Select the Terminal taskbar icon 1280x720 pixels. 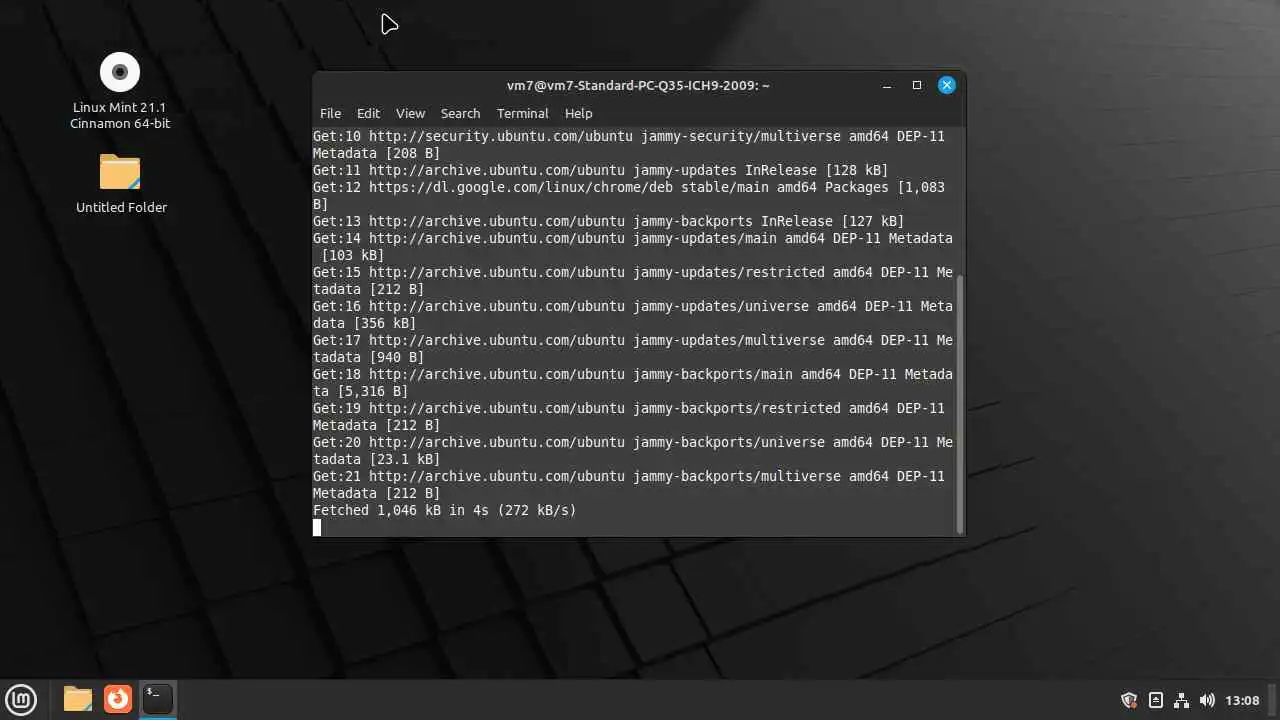[157, 699]
